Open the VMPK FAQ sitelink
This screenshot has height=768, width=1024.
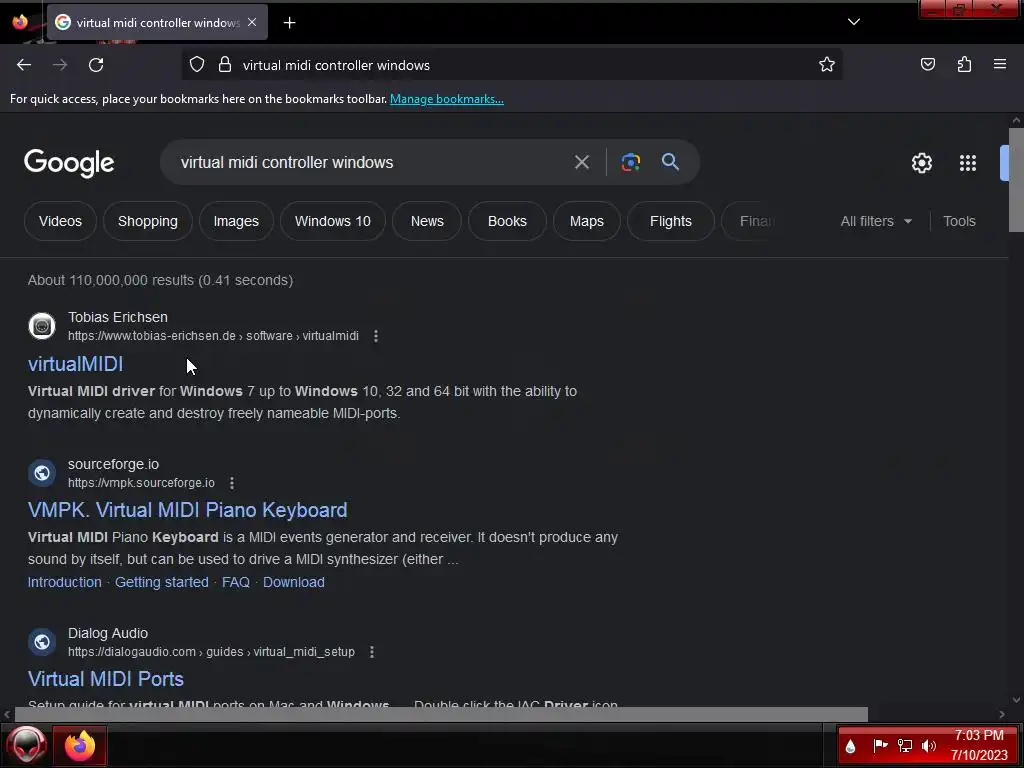[236, 582]
